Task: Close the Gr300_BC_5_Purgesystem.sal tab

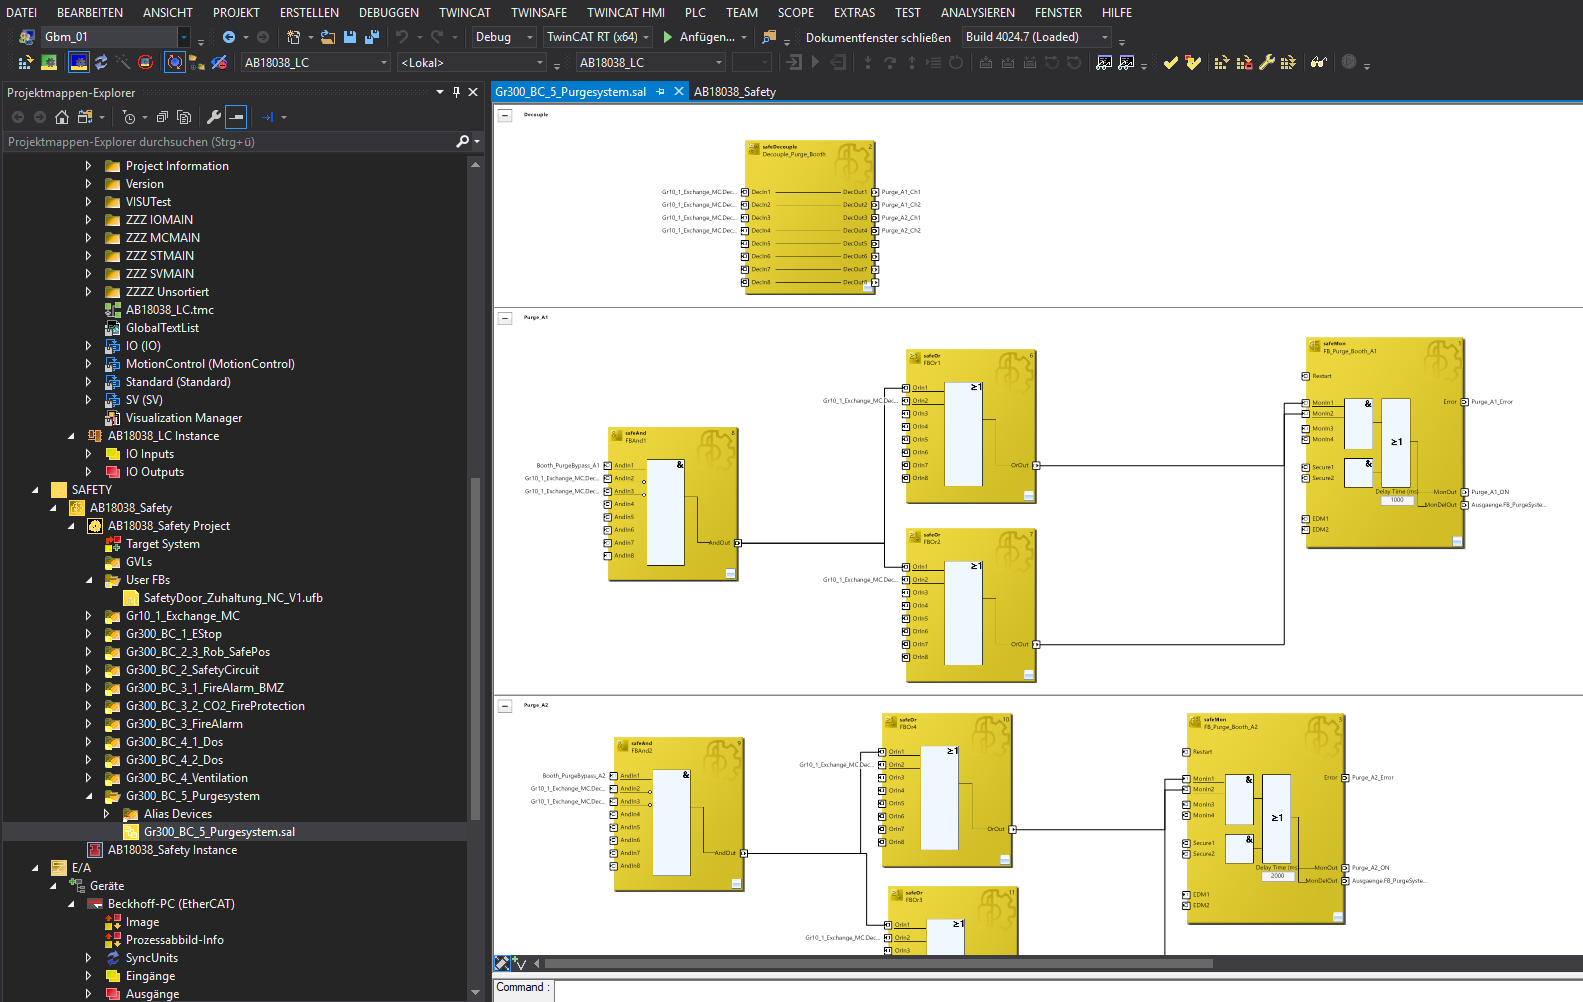Action: click(679, 91)
